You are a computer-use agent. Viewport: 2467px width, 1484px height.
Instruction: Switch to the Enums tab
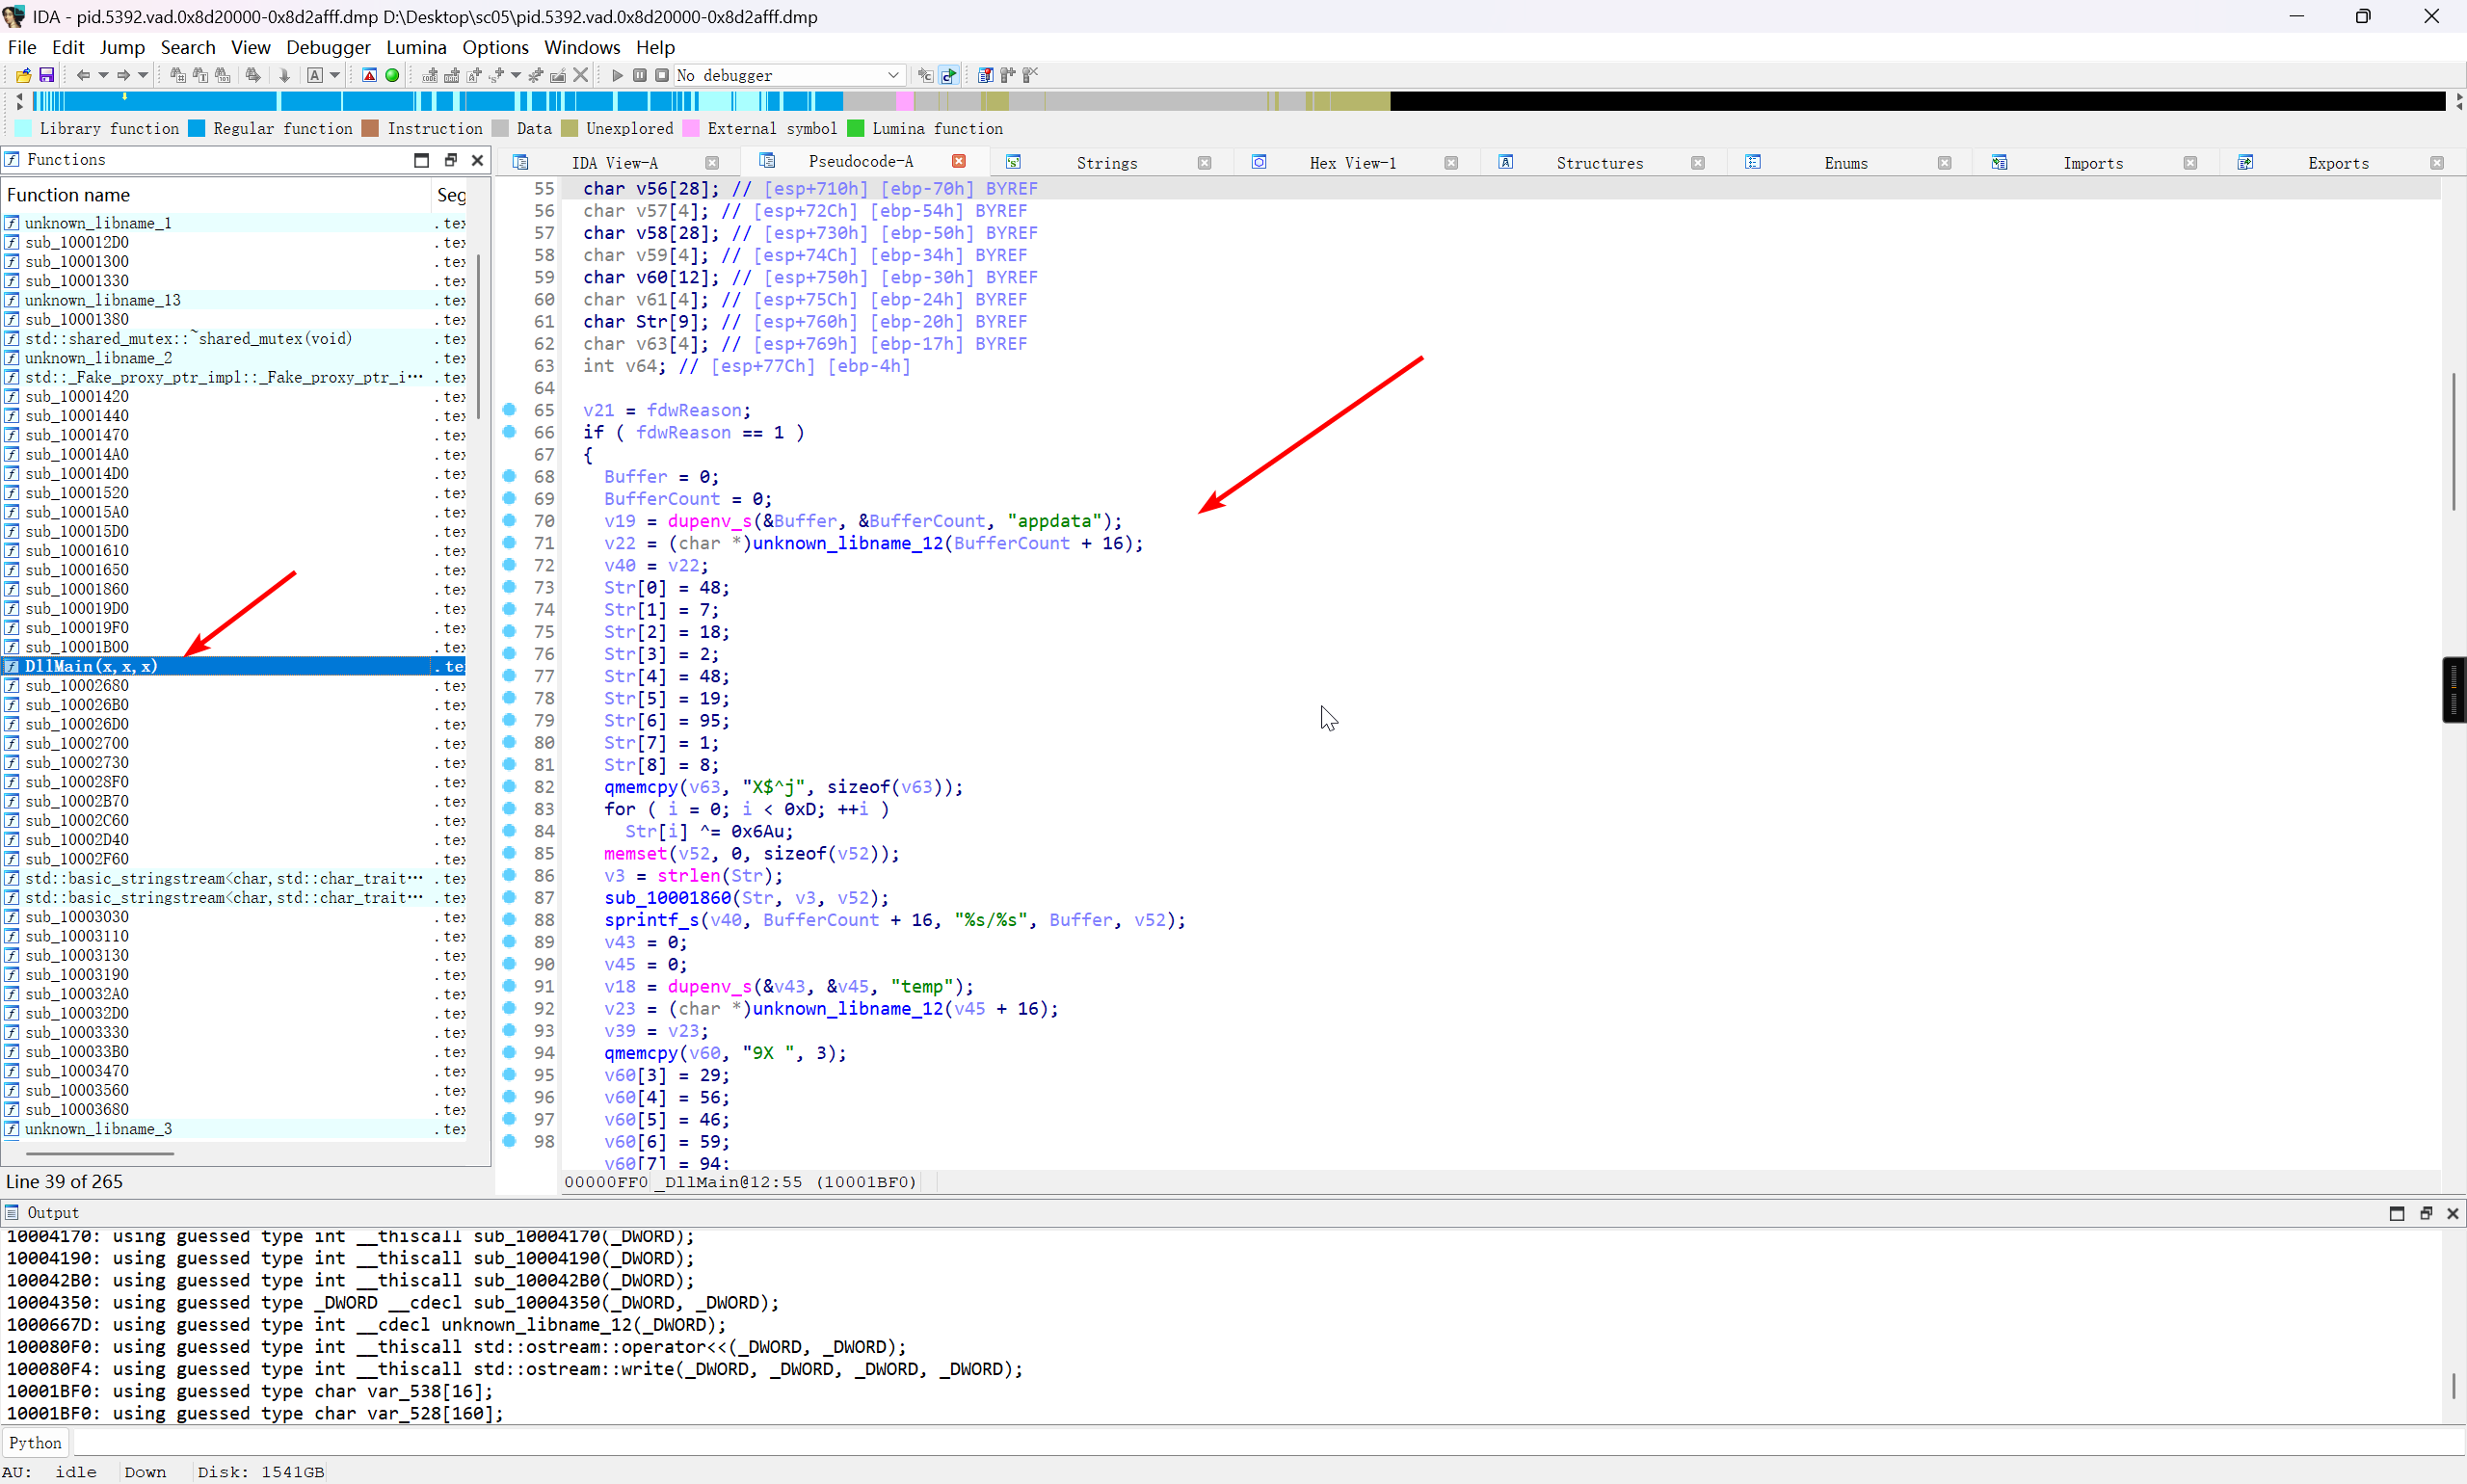1845,163
